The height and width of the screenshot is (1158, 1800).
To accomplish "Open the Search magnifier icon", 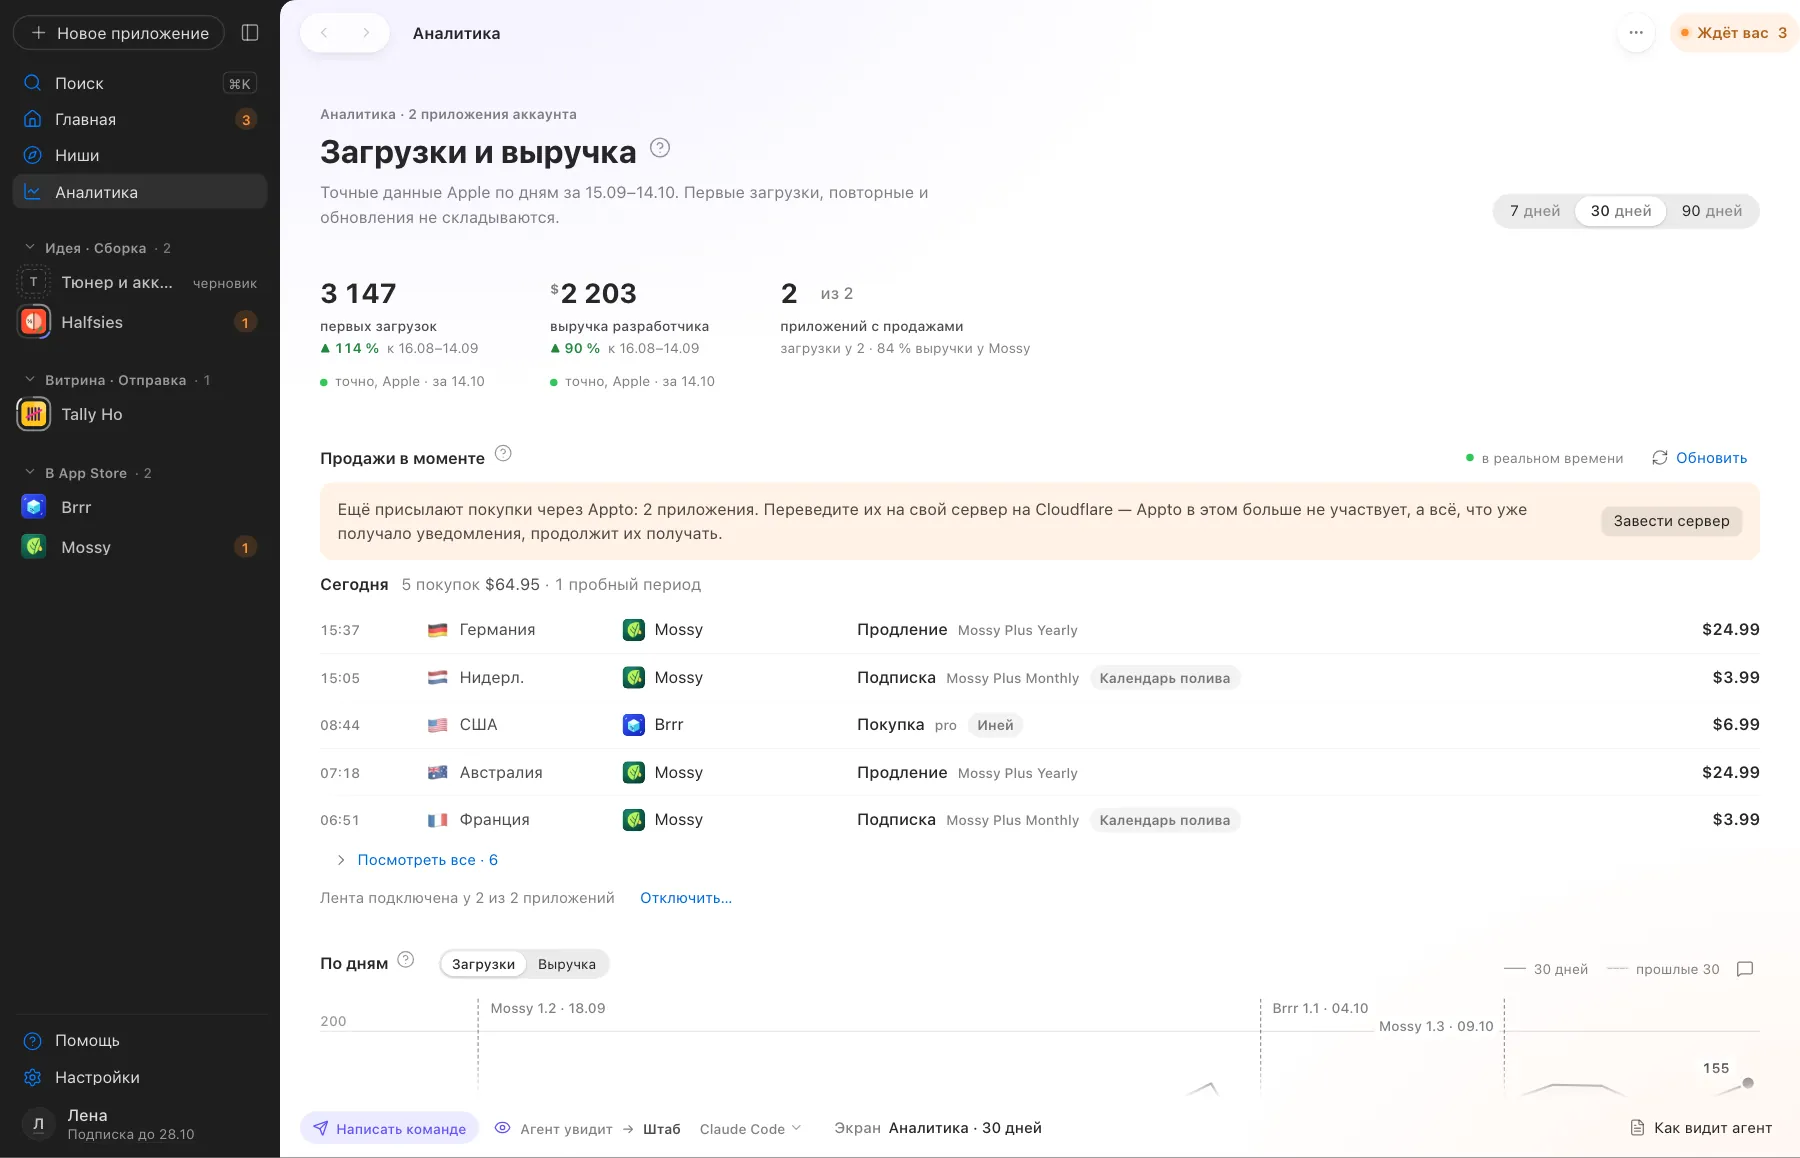I will point(33,83).
